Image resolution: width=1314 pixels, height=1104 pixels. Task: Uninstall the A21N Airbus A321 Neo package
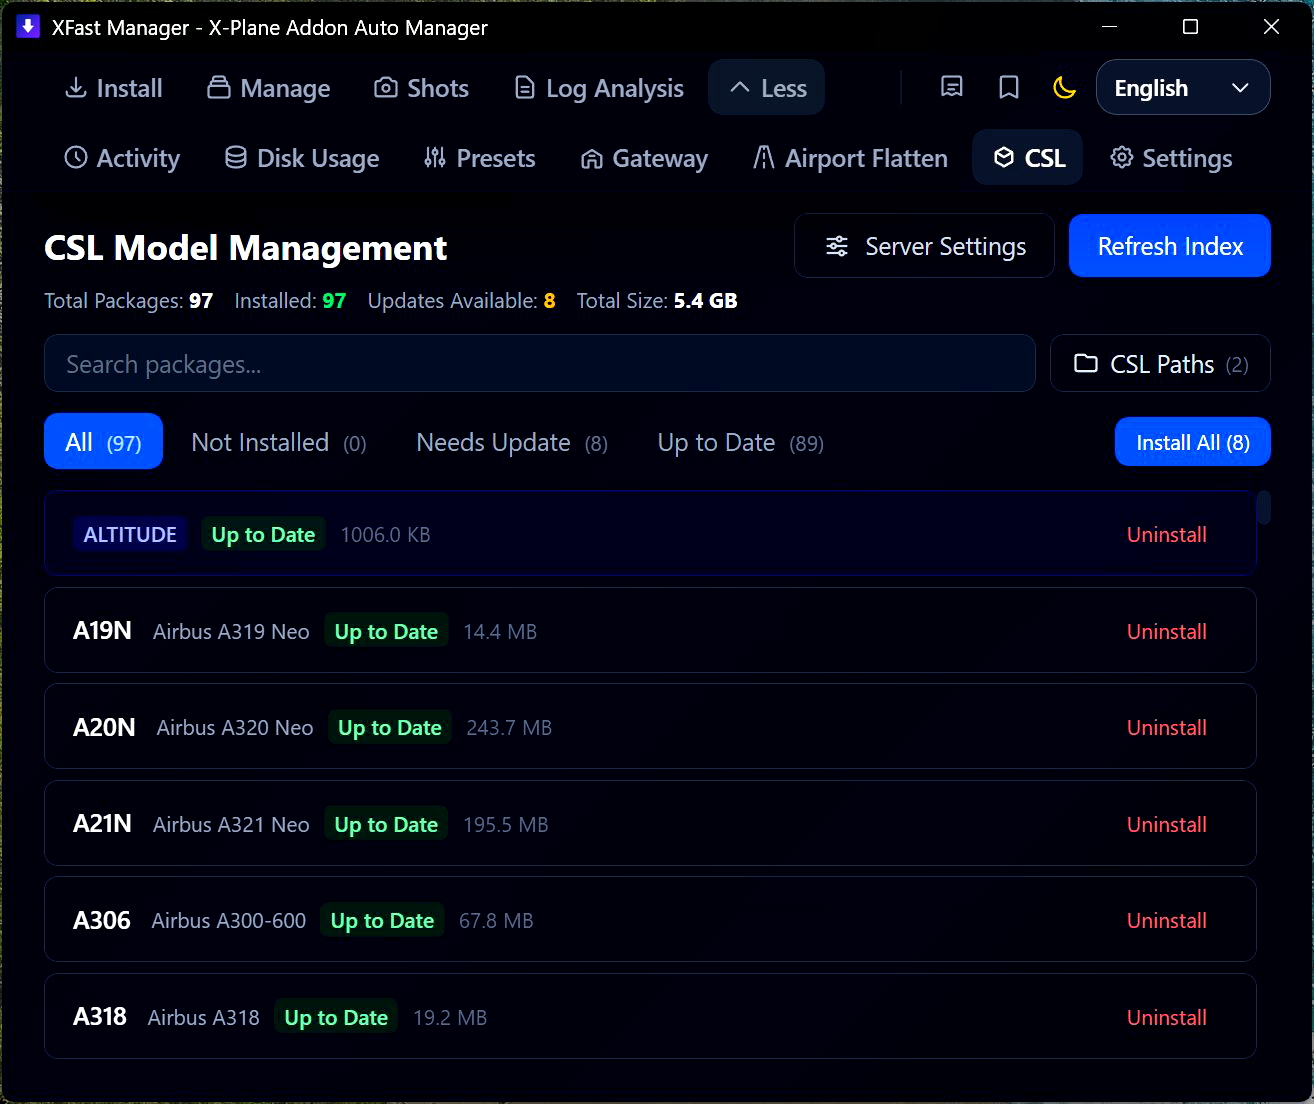[x=1167, y=825]
